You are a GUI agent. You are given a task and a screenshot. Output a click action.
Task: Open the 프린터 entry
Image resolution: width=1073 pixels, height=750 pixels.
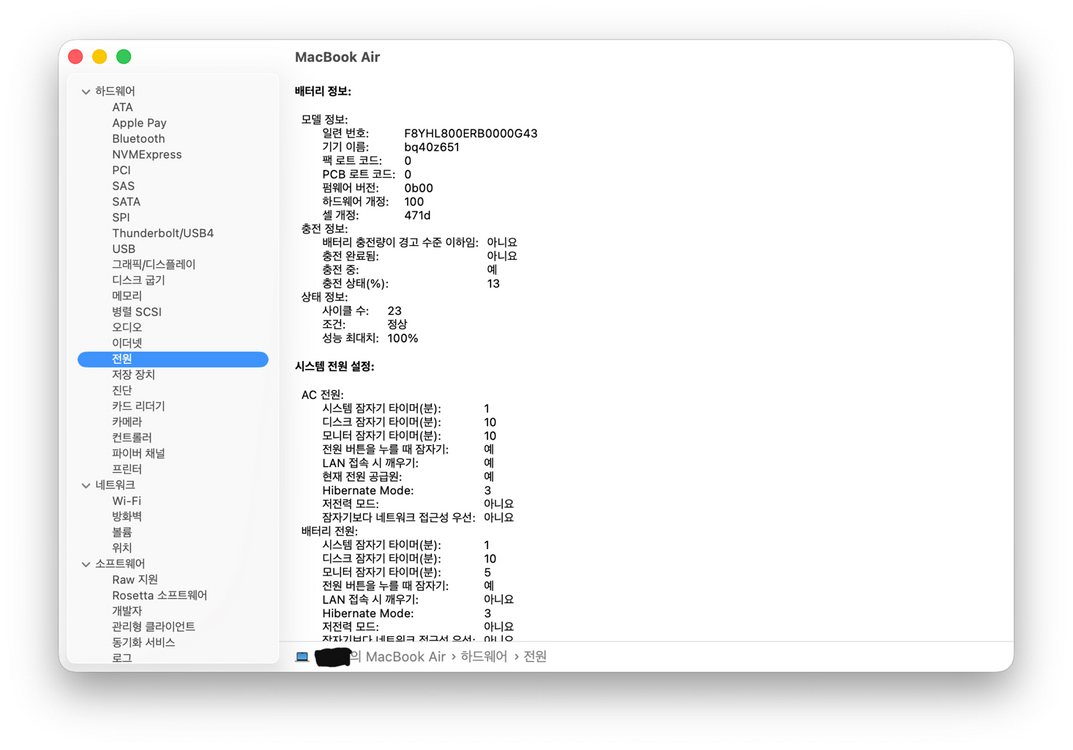[127, 469]
